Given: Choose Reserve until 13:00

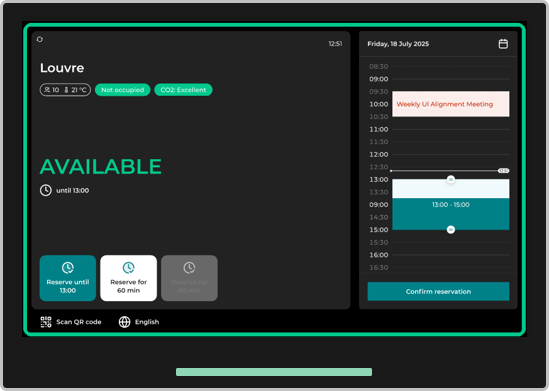Looking at the screenshot, I should point(68,278).
